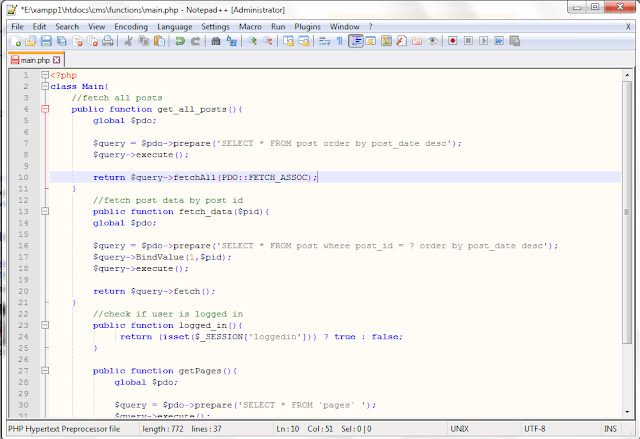Click the Copy toolbar icon

click(x=144, y=41)
